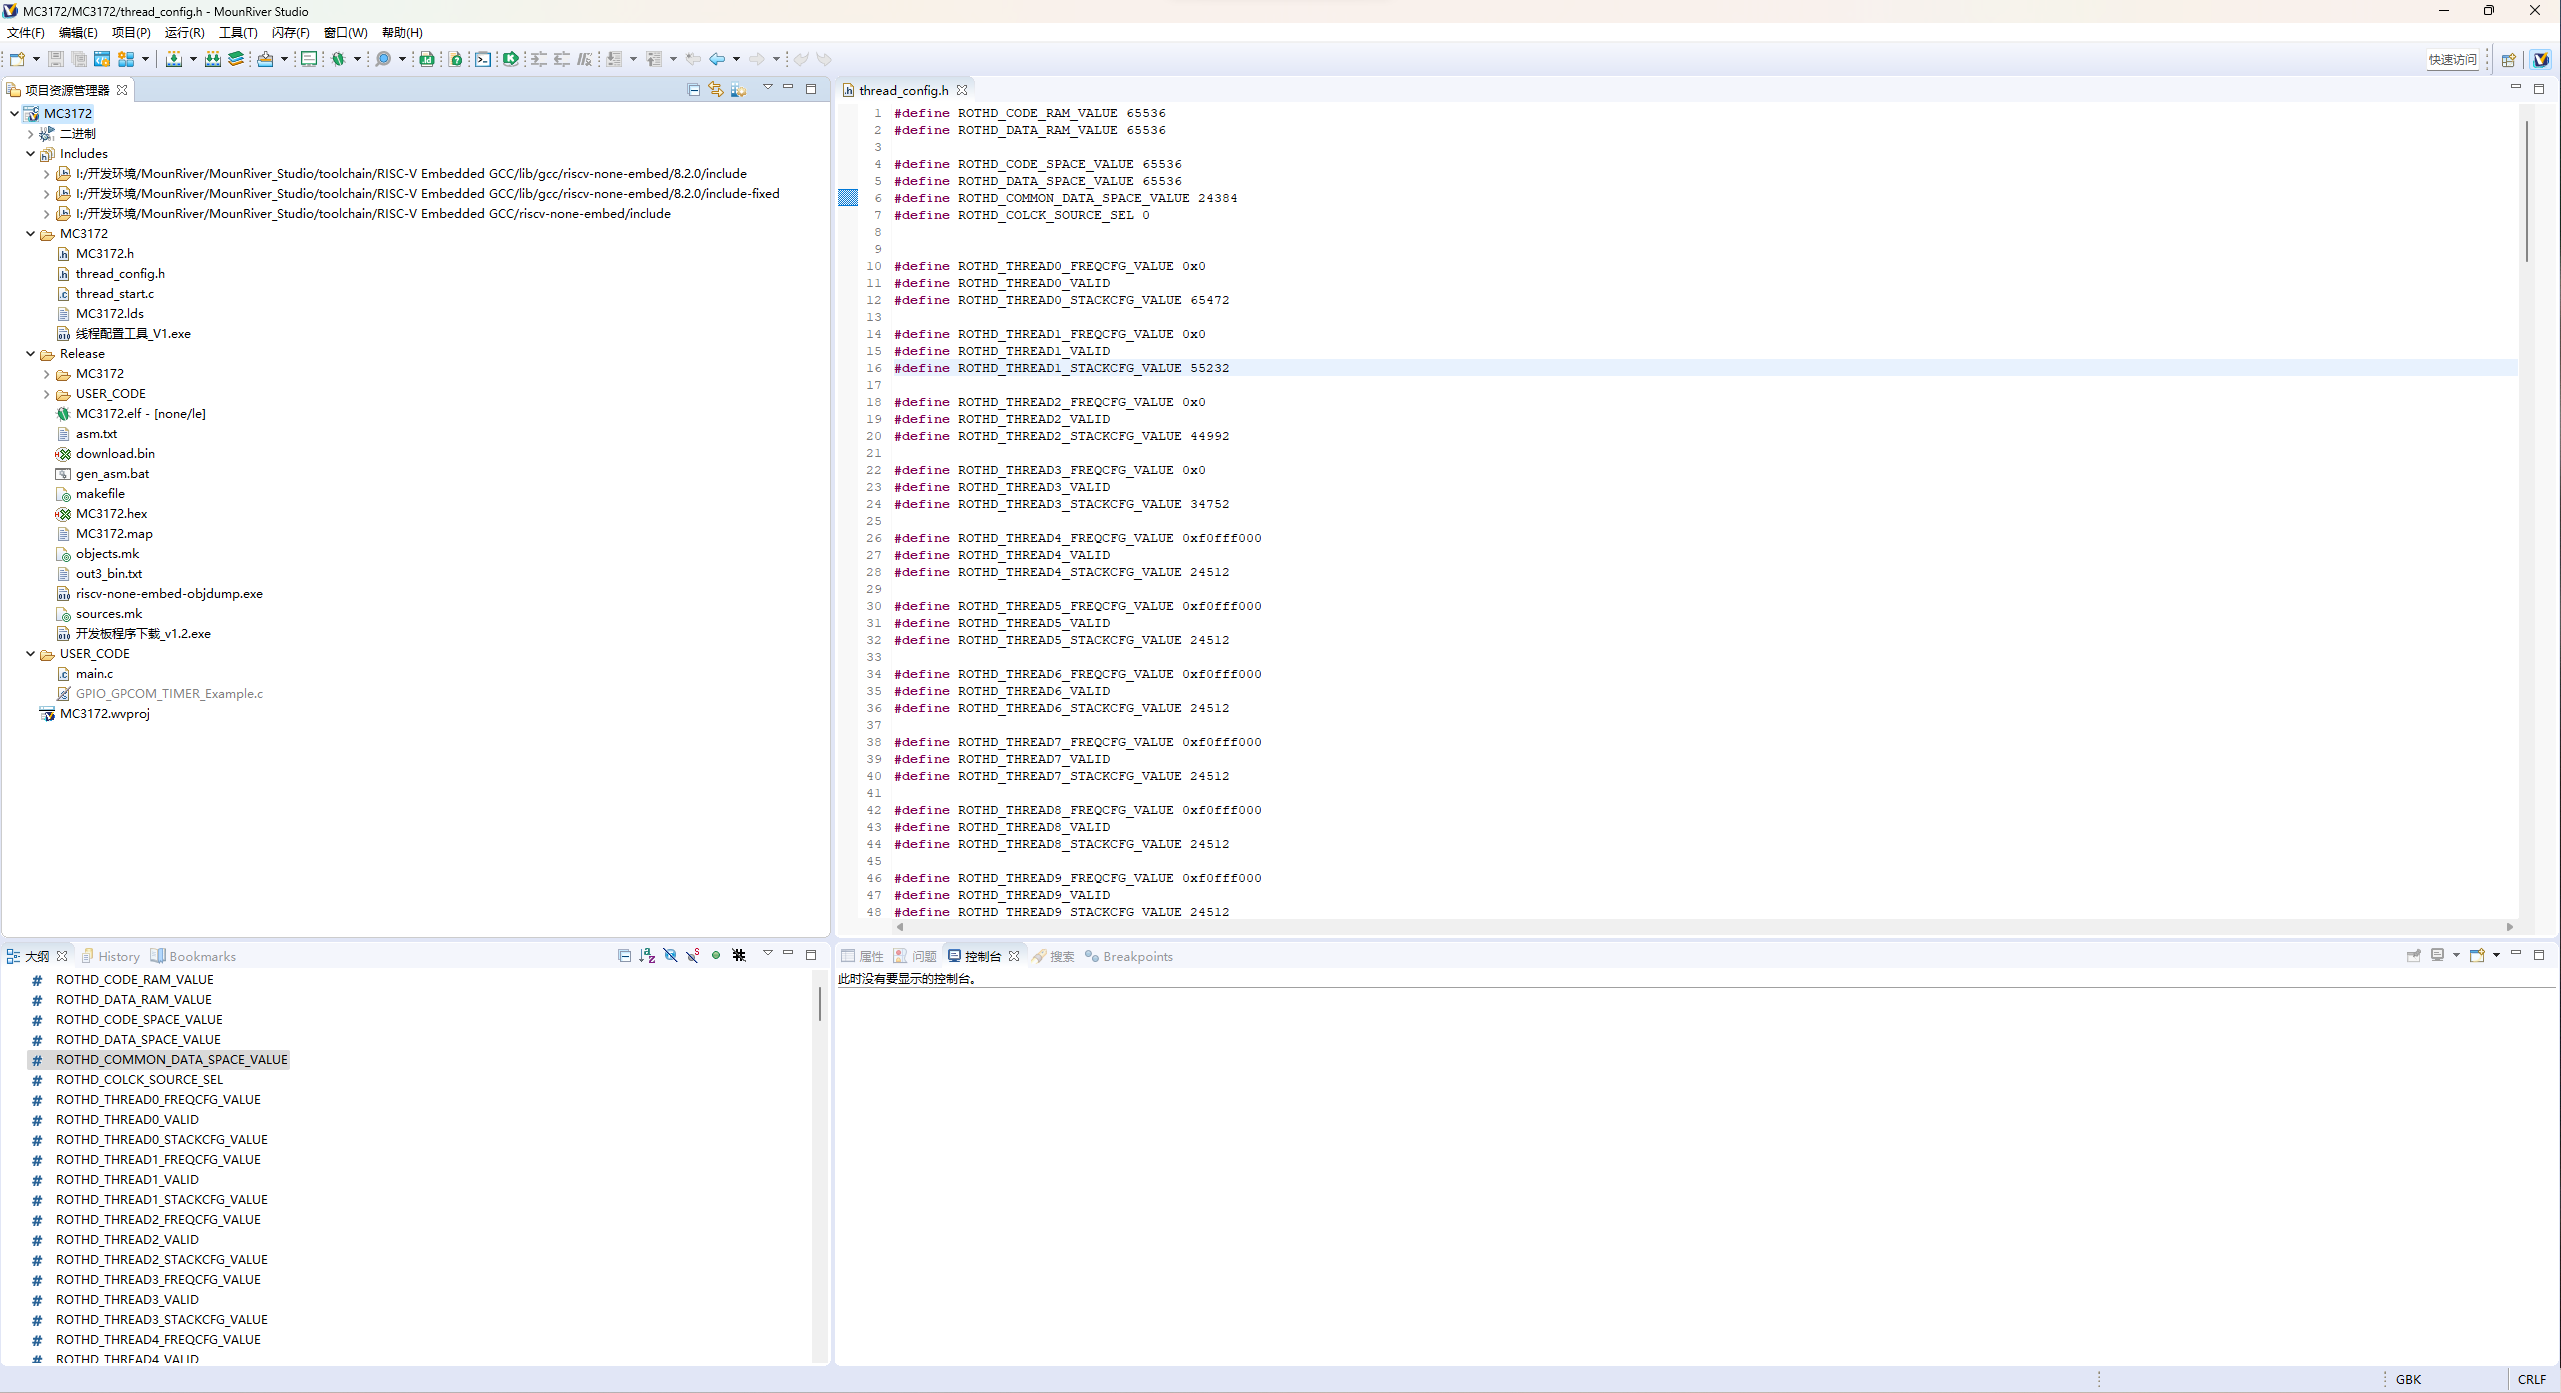Toggle Hide Fields in the outline toolbar
Viewport: 2561px width, 1393px height.
[670, 955]
